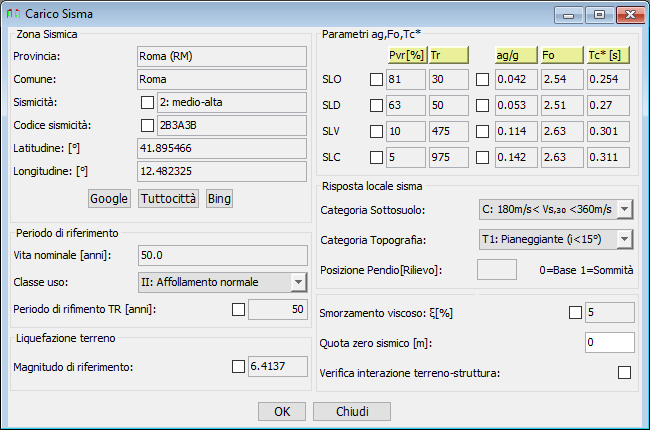The image size is (650, 430).
Task: Open Bing map lookup
Action: (219, 199)
